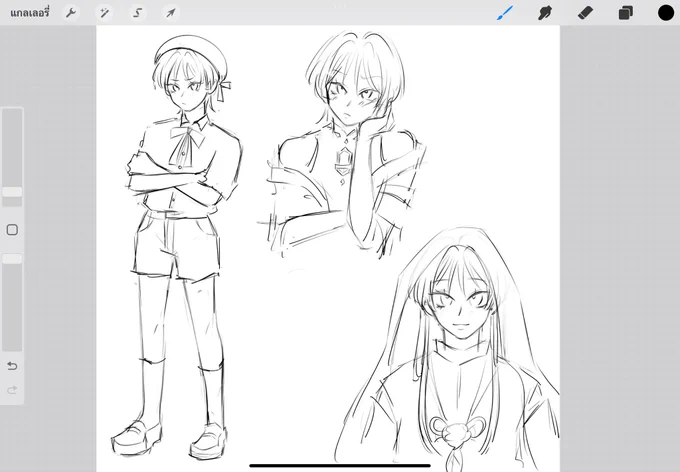Select the Smudge tool

[x=545, y=13]
